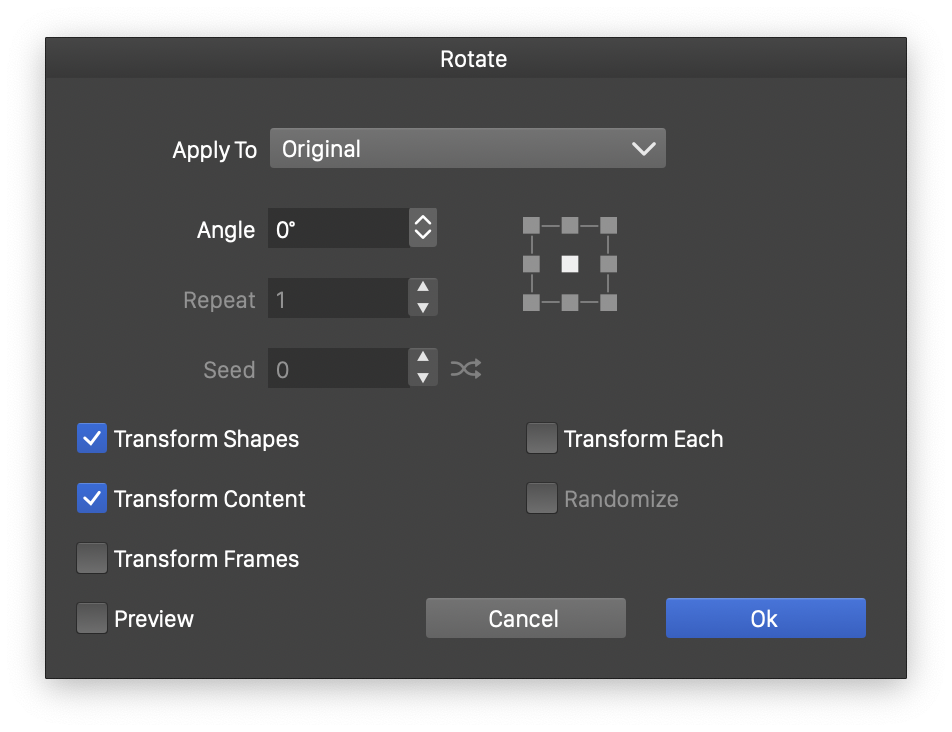This screenshot has height=732, width=952.
Task: Select the bottom-left rotation anchor point
Action: click(531, 302)
